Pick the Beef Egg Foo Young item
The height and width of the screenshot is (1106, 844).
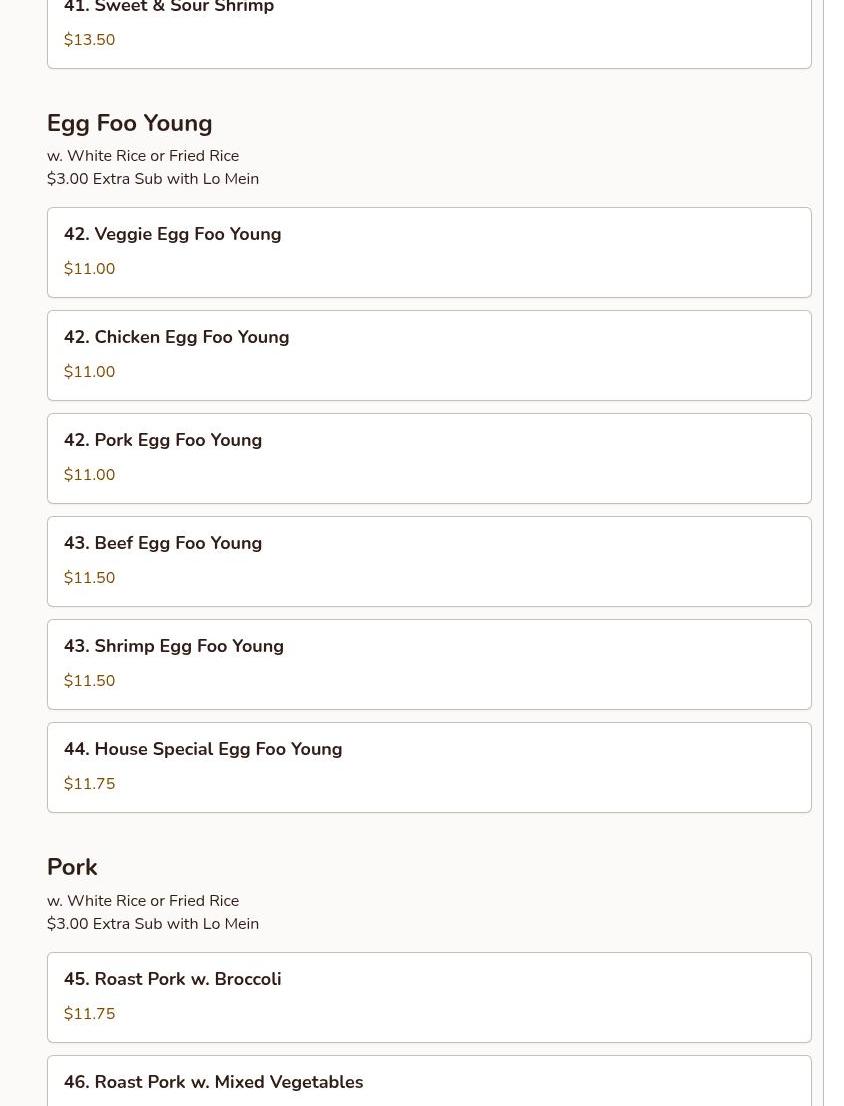coord(428,561)
